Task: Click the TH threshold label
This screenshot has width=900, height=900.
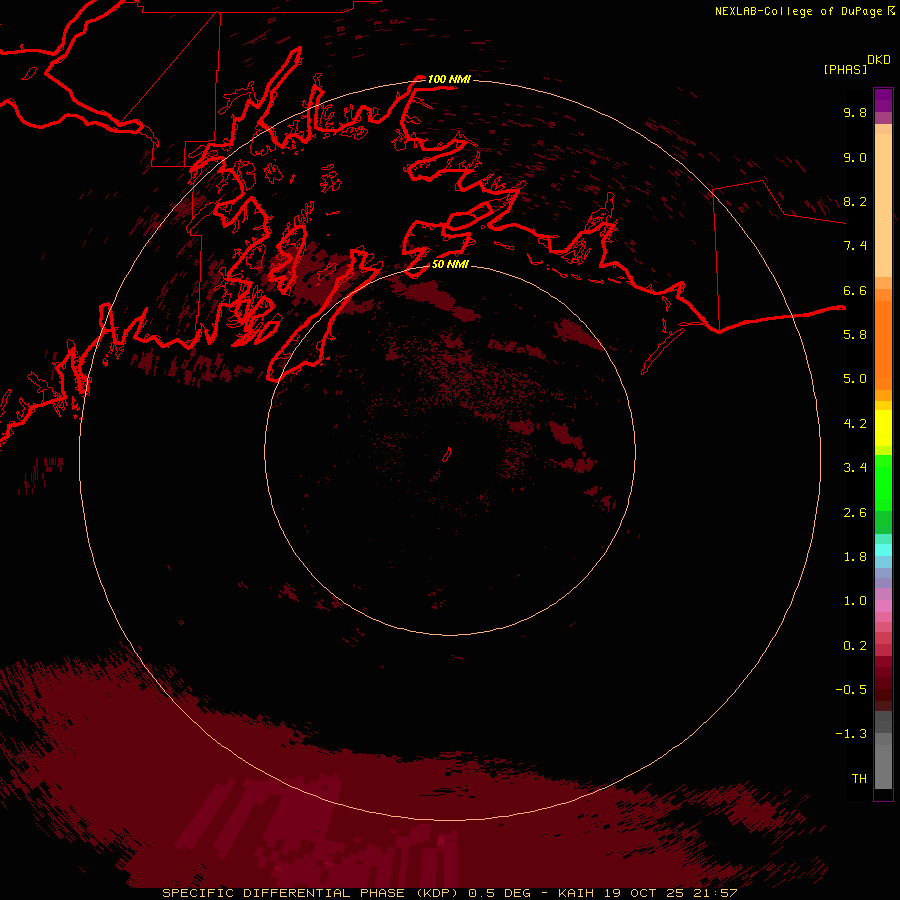Action: [859, 779]
